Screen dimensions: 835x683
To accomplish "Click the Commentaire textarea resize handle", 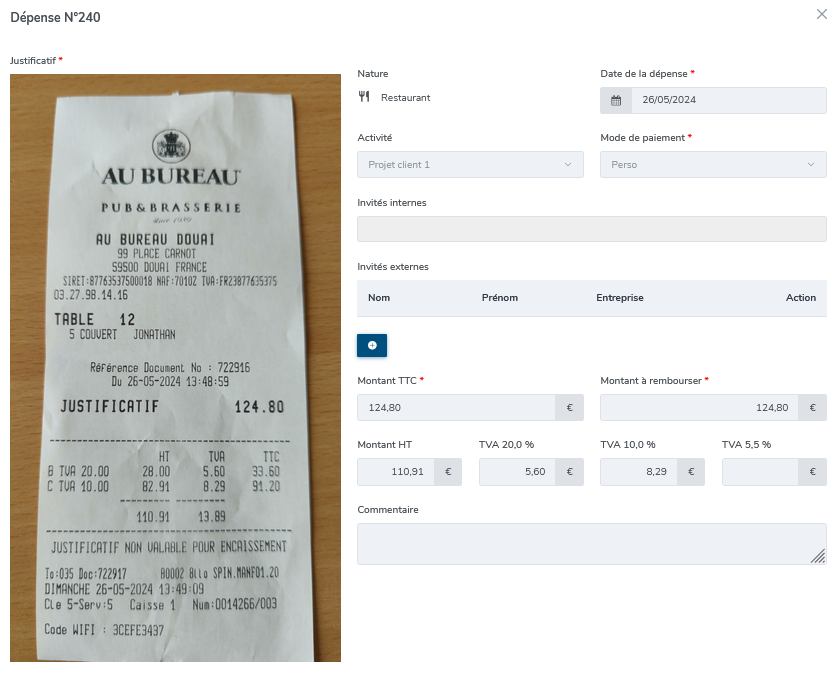I will pos(819,557).
